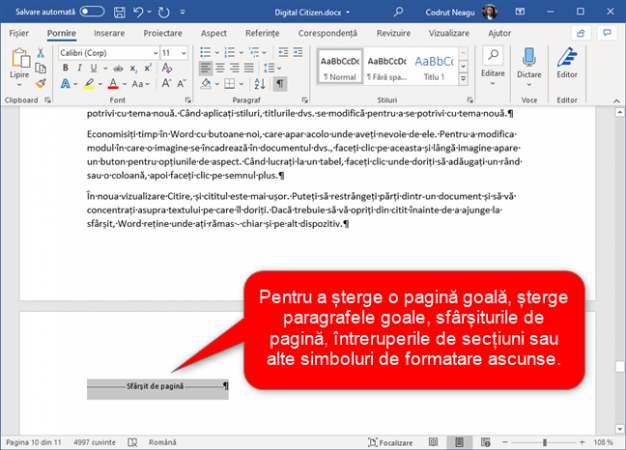Click the Save floppy disk icon
The image size is (626, 450).
click(x=119, y=12)
